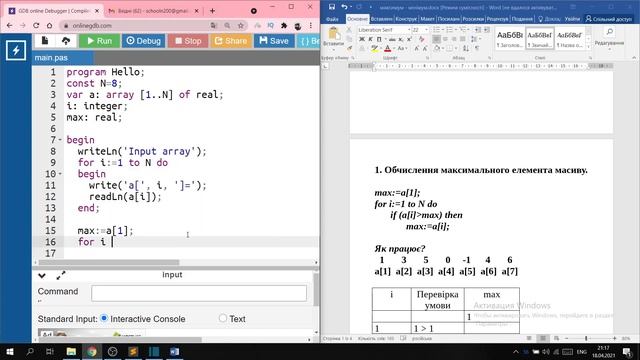Switch Word to Read Mode view
640x360 pixels.
click(x=529, y=338)
